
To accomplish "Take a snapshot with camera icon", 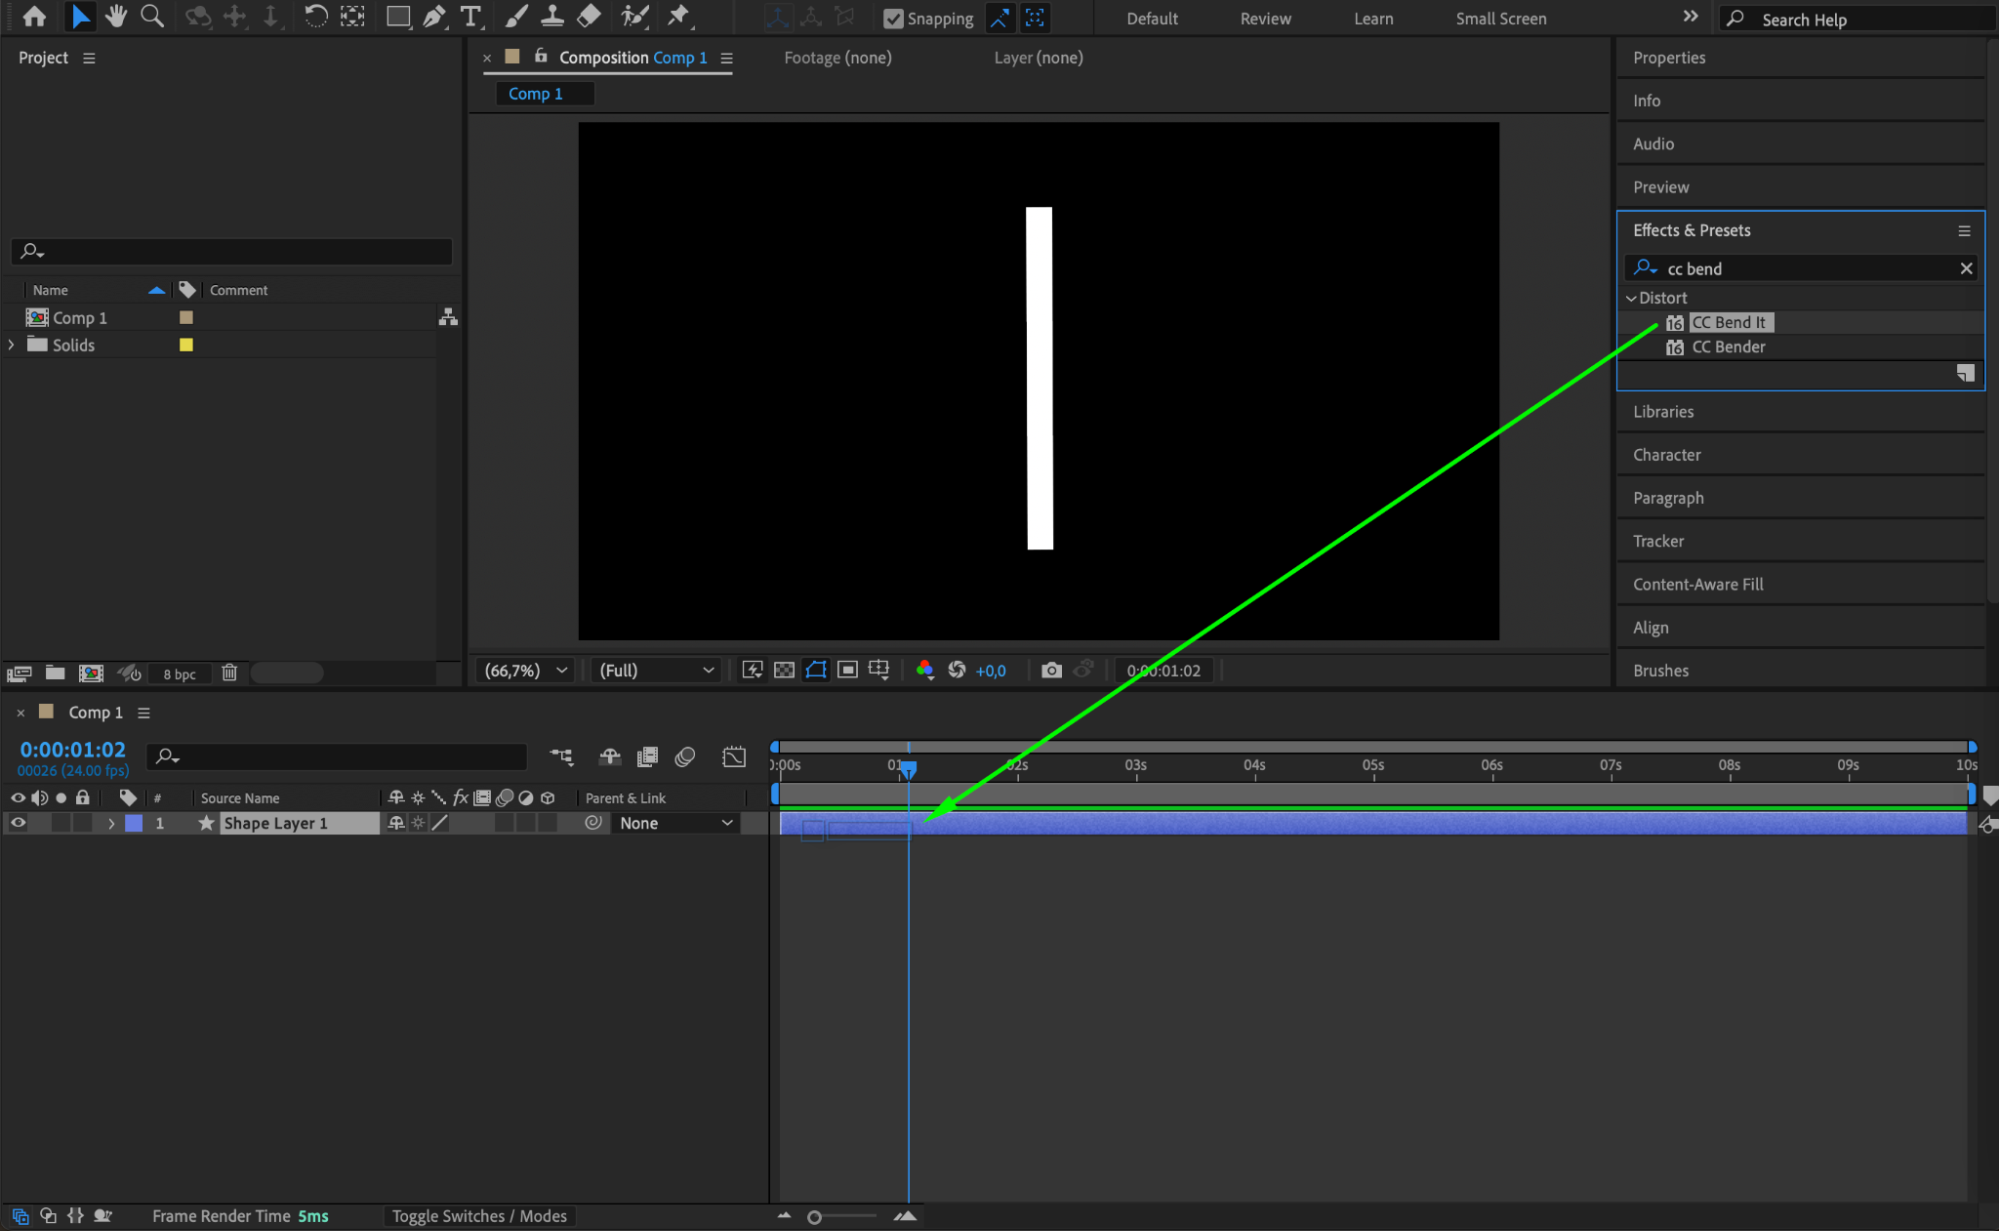I will pos(1051,670).
